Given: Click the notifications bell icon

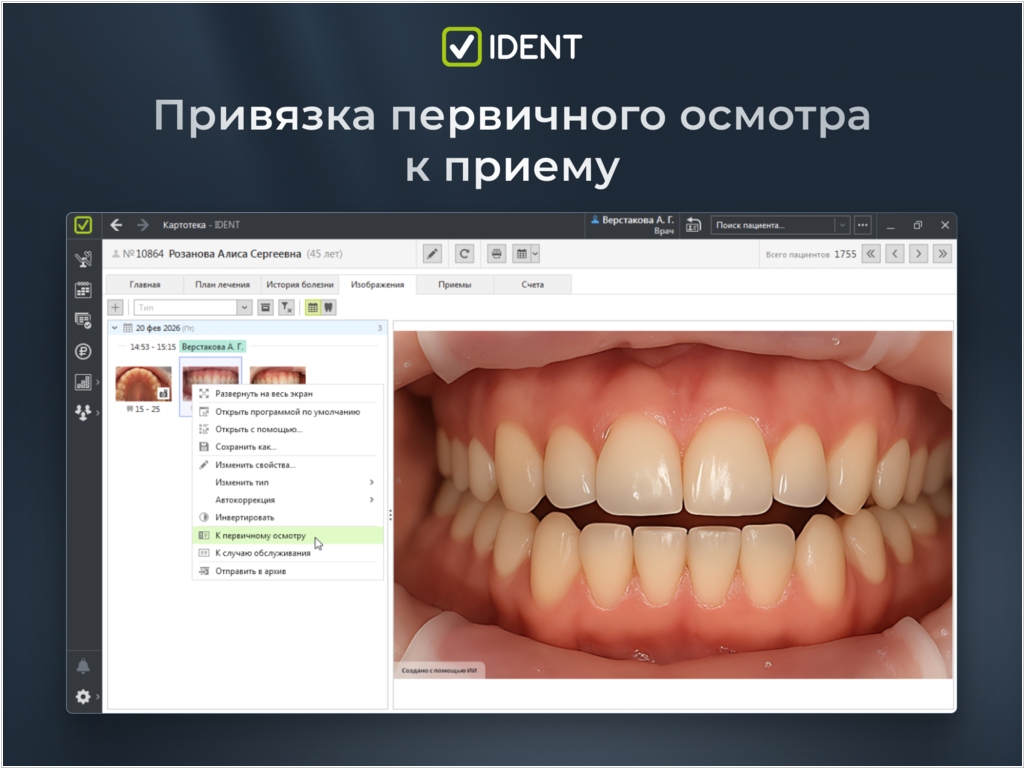Looking at the screenshot, I should pyautogui.click(x=83, y=666).
